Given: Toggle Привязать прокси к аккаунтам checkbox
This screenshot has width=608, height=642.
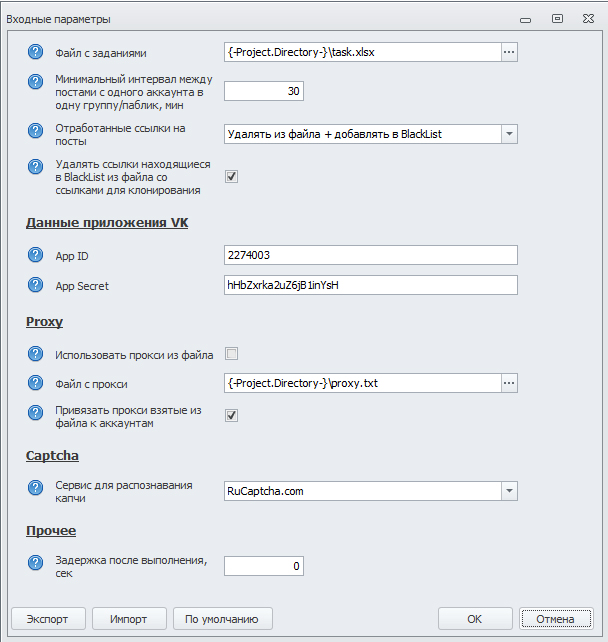Looking at the screenshot, I should click(231, 415).
